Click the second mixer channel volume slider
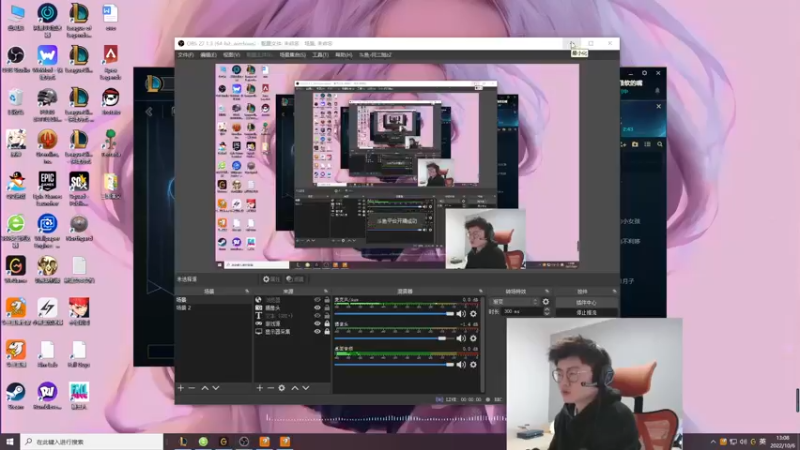This screenshot has width=800, height=450. point(394,338)
